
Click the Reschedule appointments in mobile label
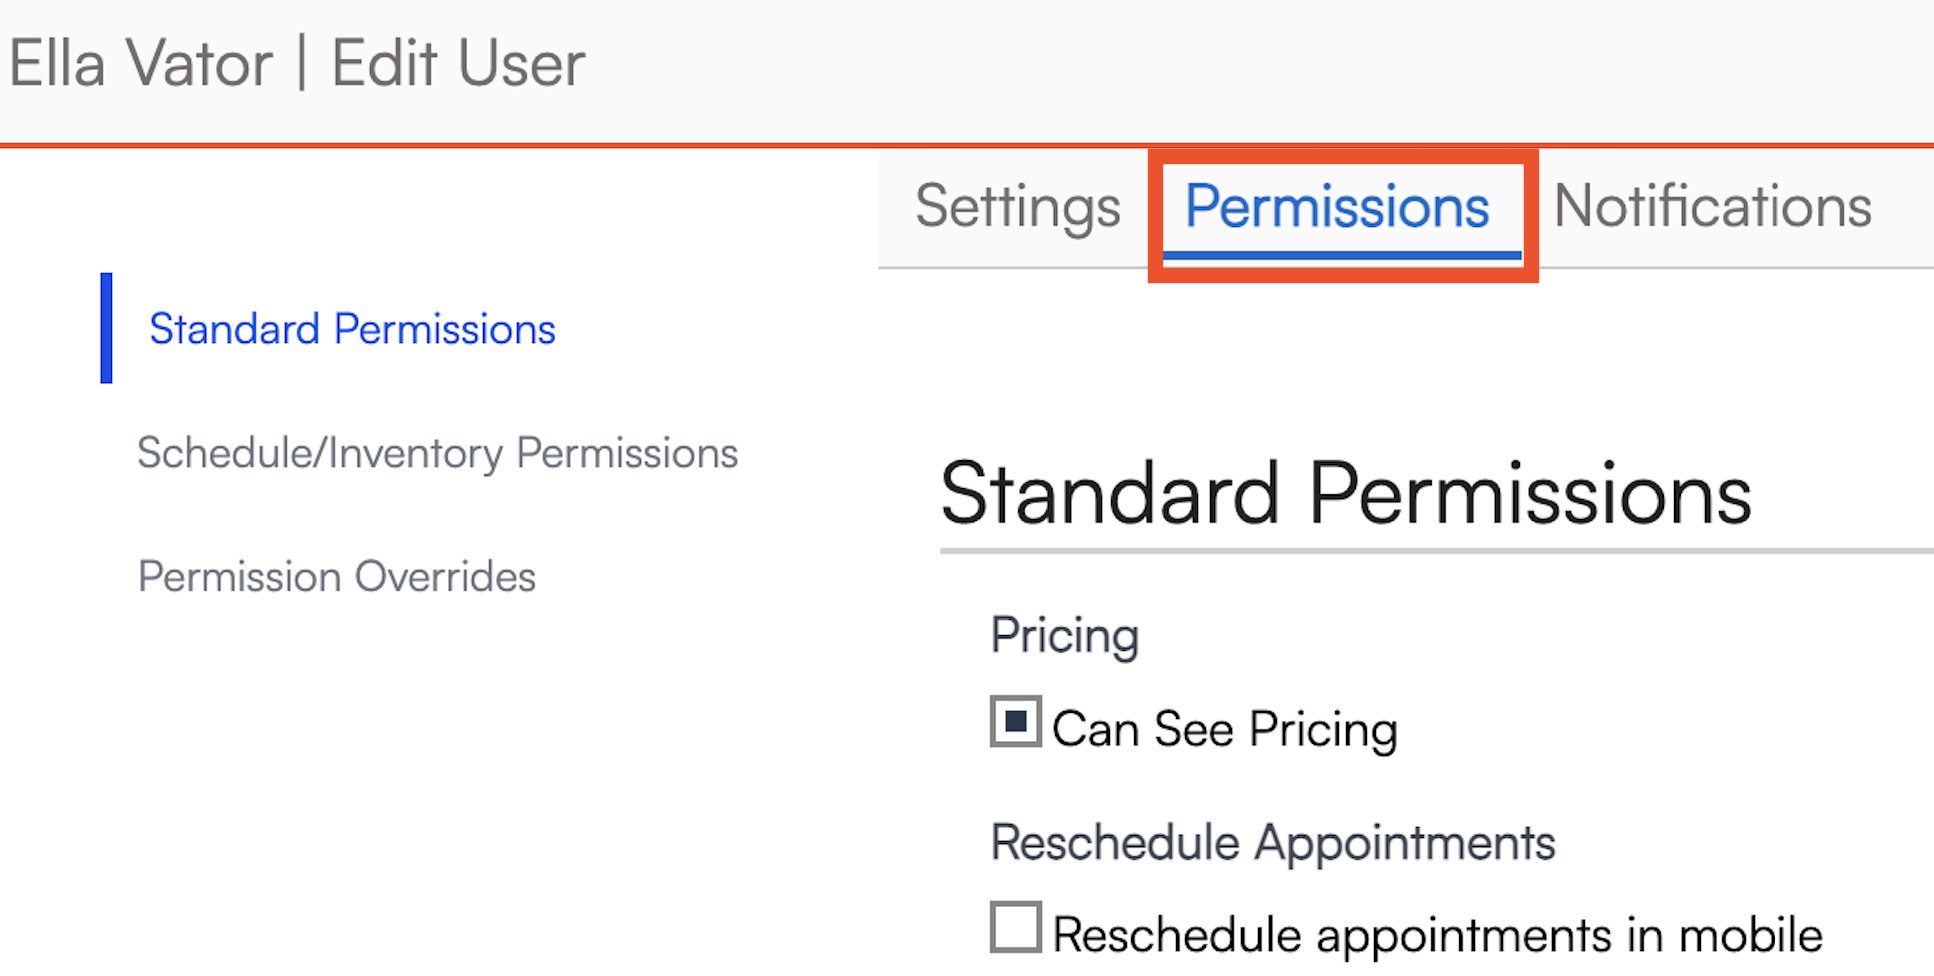tap(1437, 935)
